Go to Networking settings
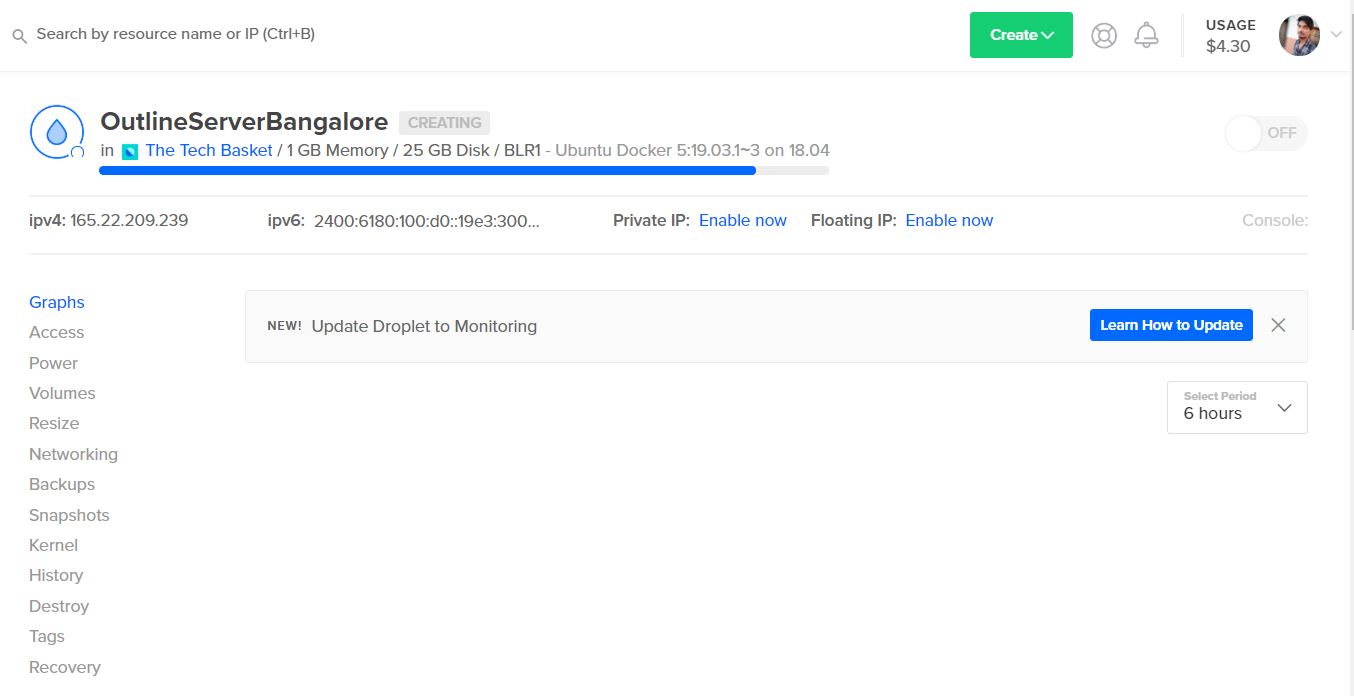The width and height of the screenshot is (1354, 696). coord(73,454)
